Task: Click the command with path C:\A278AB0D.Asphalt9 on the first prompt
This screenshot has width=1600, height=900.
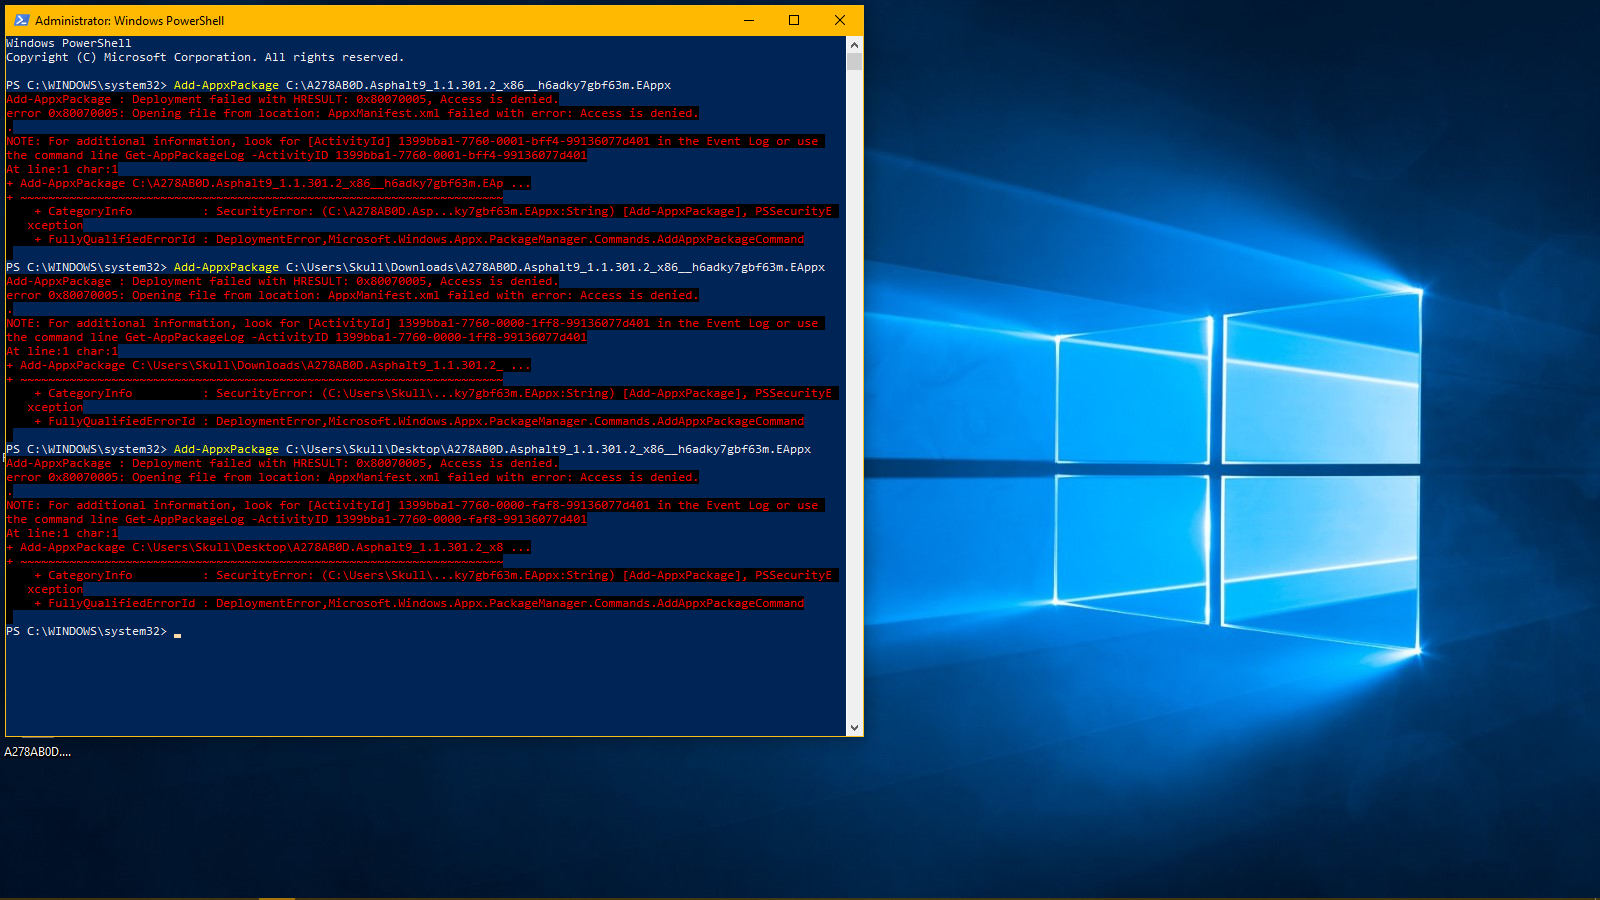Action: pyautogui.click(x=422, y=85)
